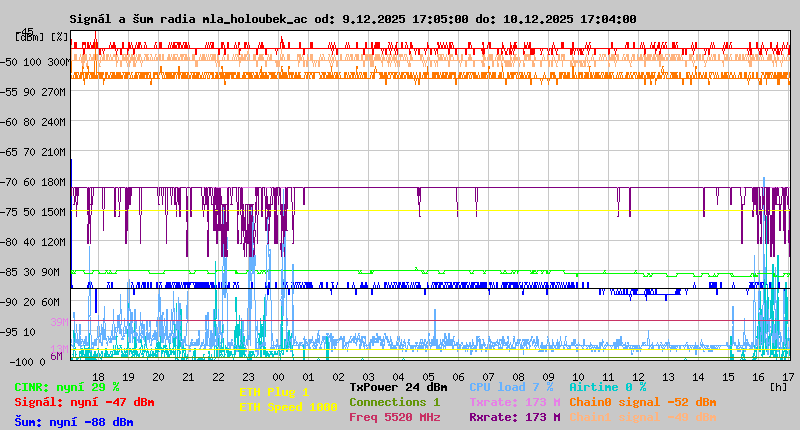The image size is (800, 430).
Task: Click the -70 dBm label on Y axis
Action: click(x=34, y=182)
